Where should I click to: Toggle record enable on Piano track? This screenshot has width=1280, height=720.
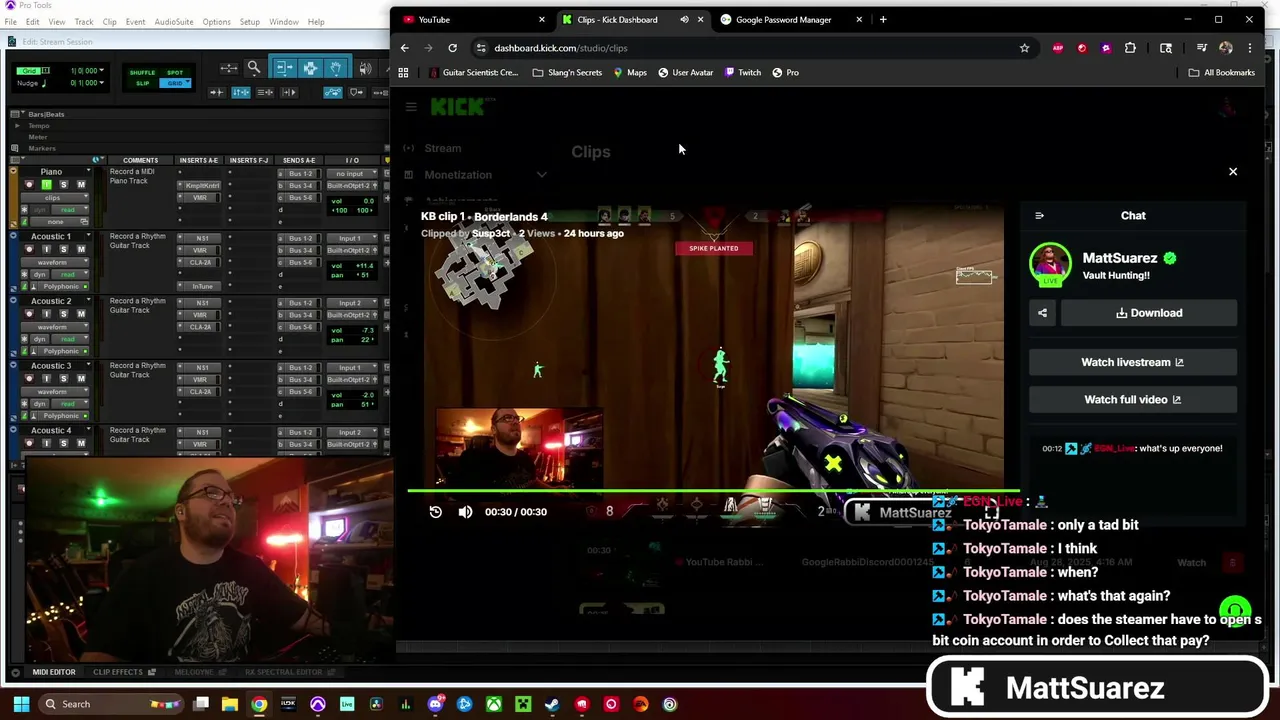point(28,185)
